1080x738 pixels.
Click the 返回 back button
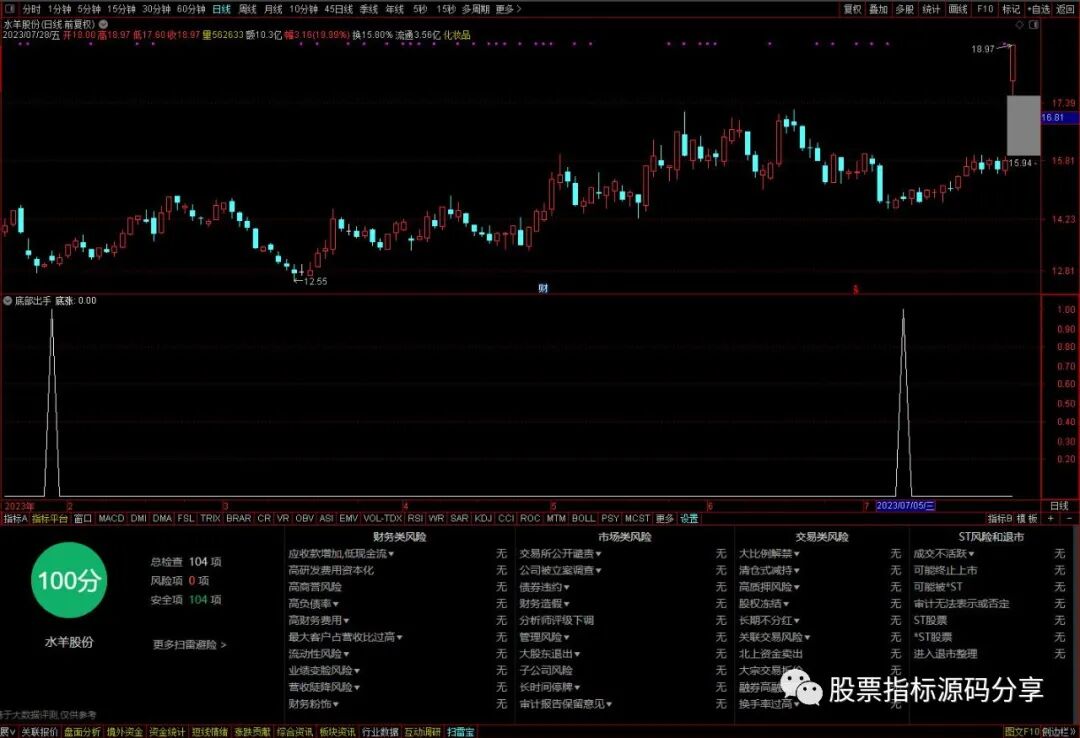point(1065,9)
